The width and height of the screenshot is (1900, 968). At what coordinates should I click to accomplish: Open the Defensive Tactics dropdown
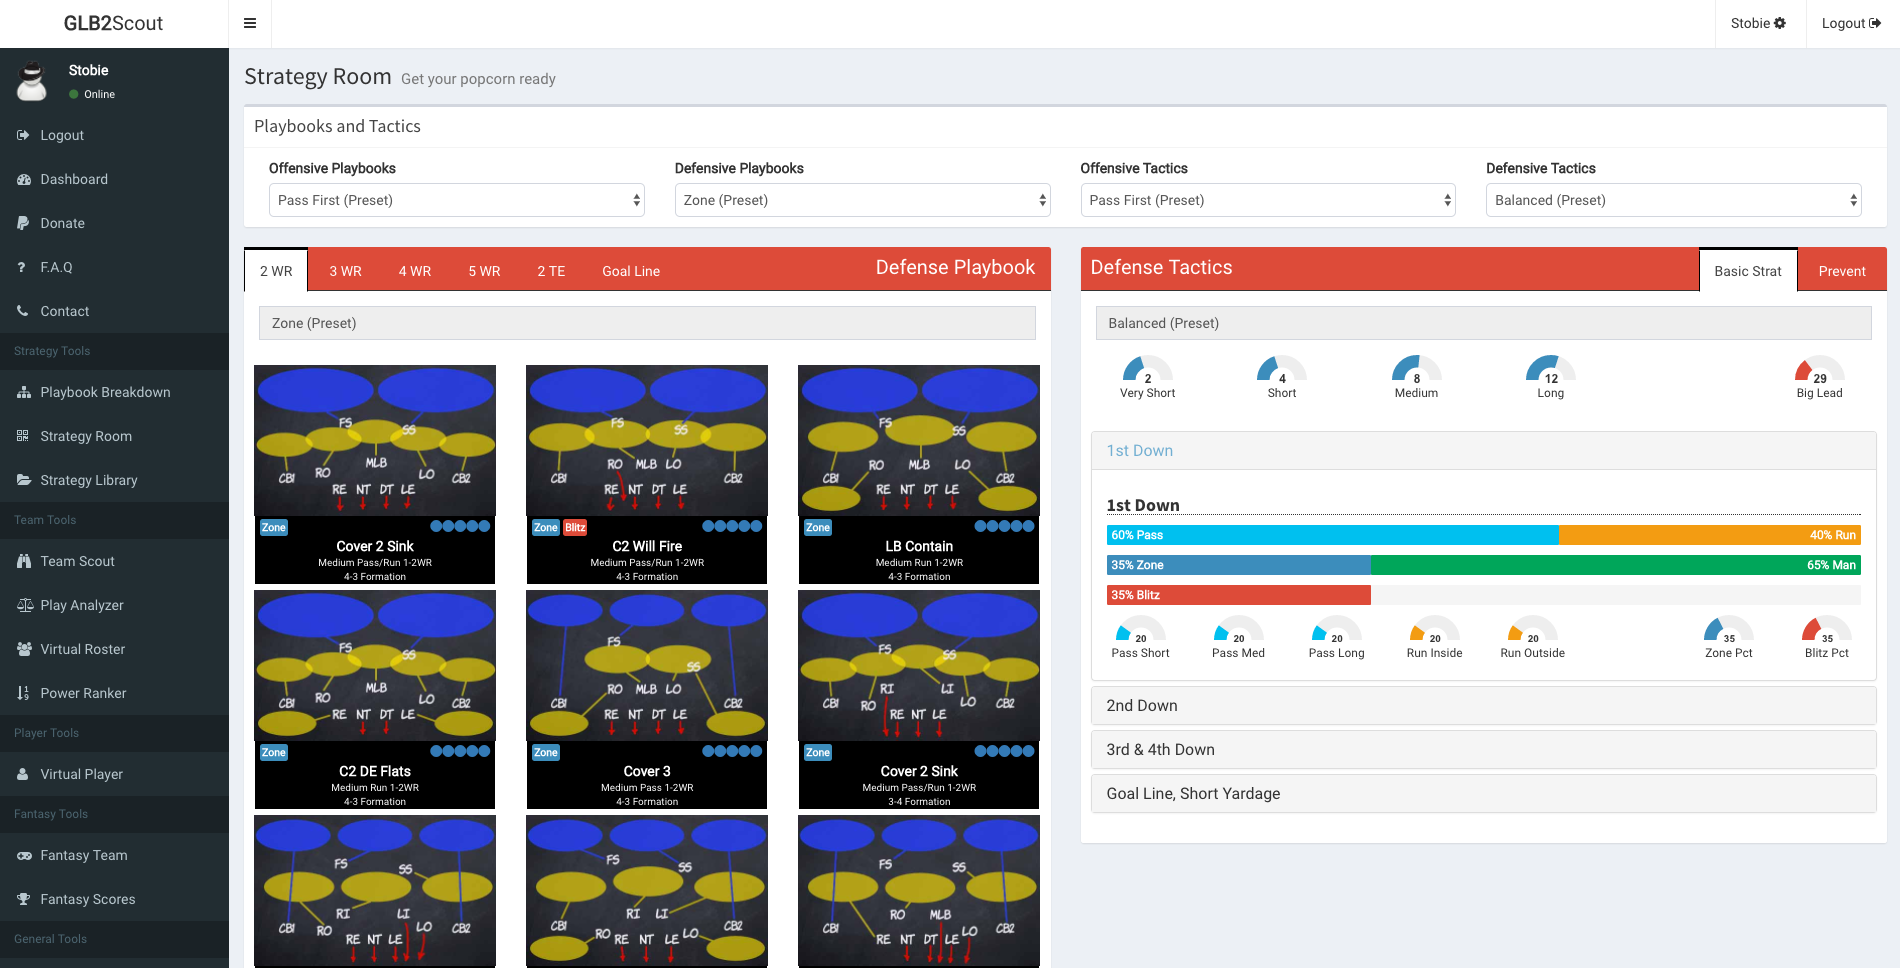[1673, 201]
